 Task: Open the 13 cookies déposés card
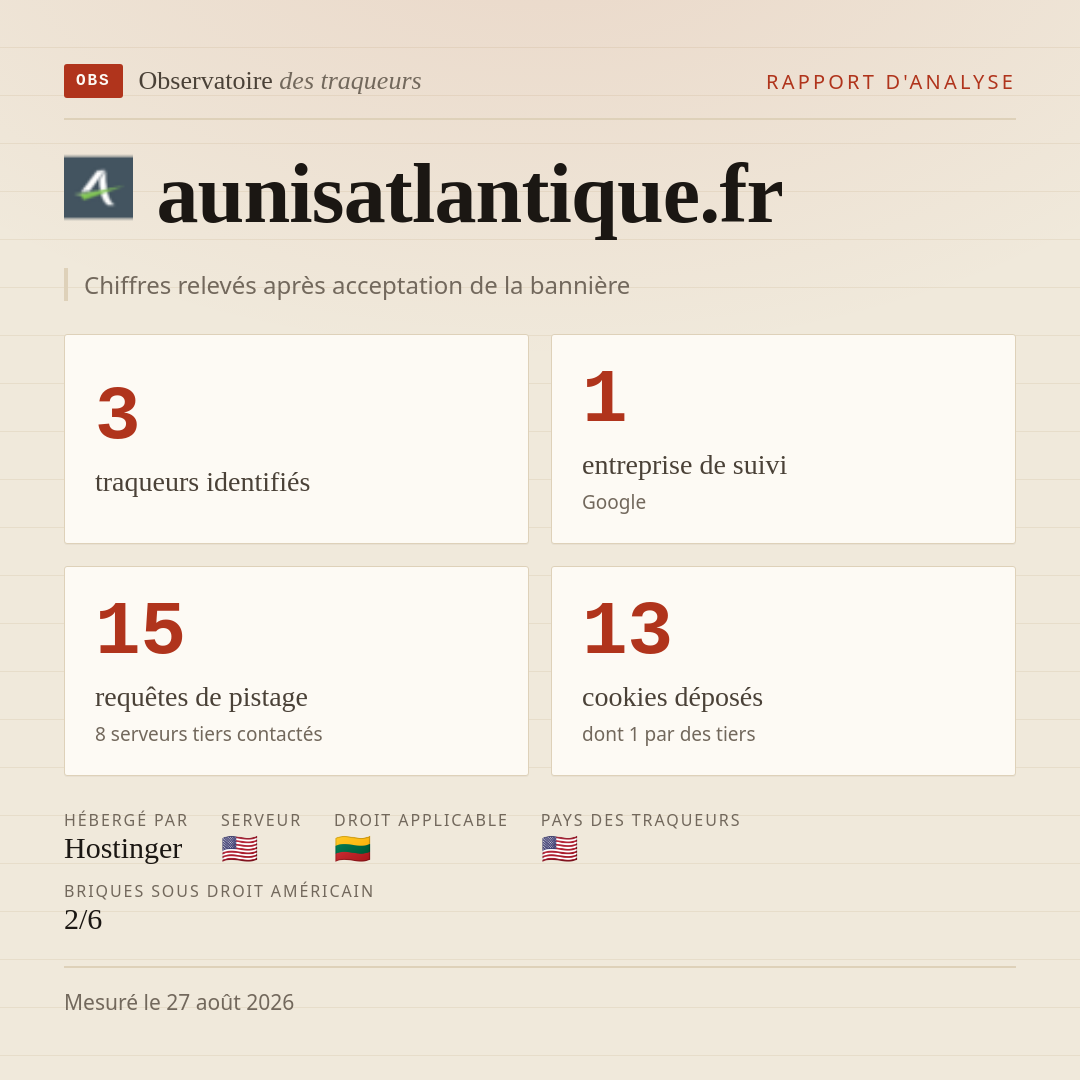[x=783, y=671]
